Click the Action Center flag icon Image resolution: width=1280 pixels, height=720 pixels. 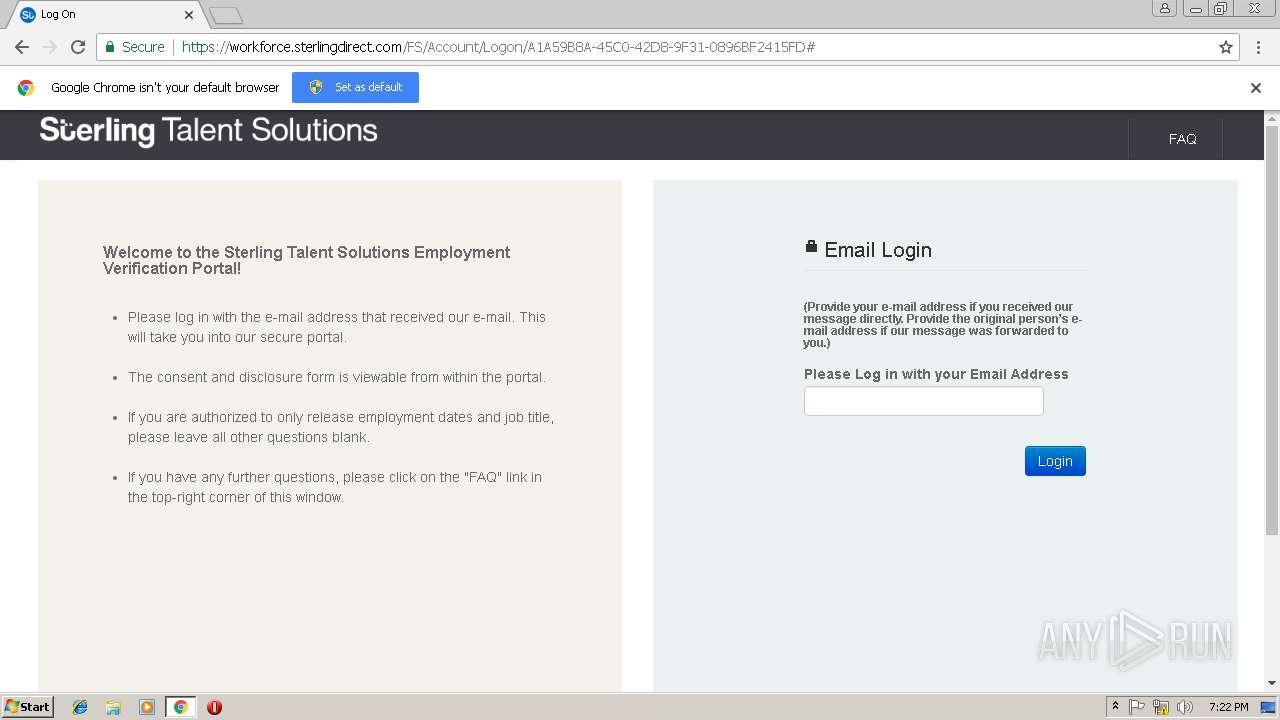point(1137,707)
